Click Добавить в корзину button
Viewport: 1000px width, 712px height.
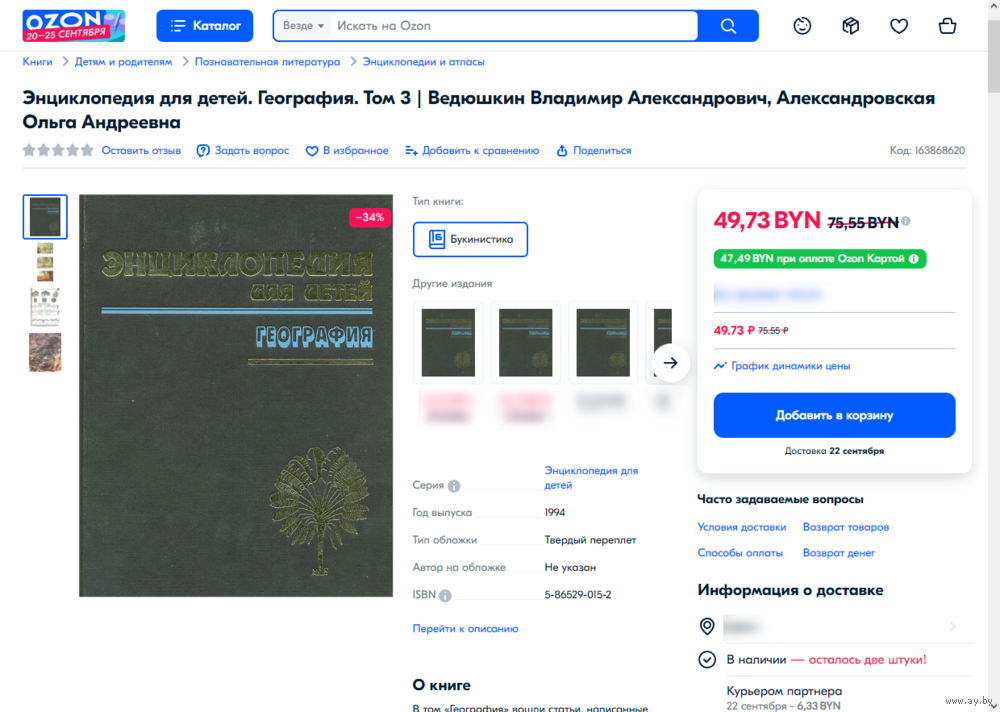[x=834, y=415]
